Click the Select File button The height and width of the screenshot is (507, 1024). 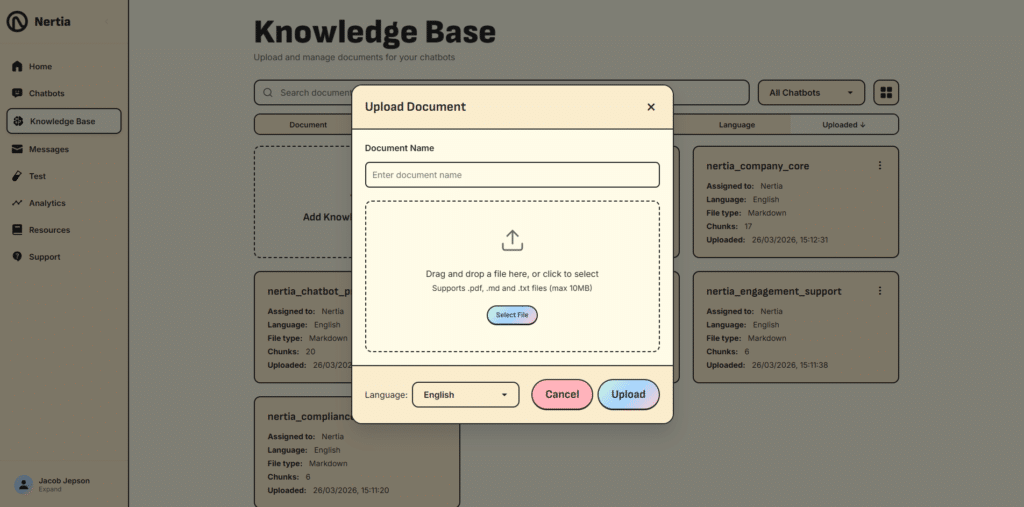[512, 315]
